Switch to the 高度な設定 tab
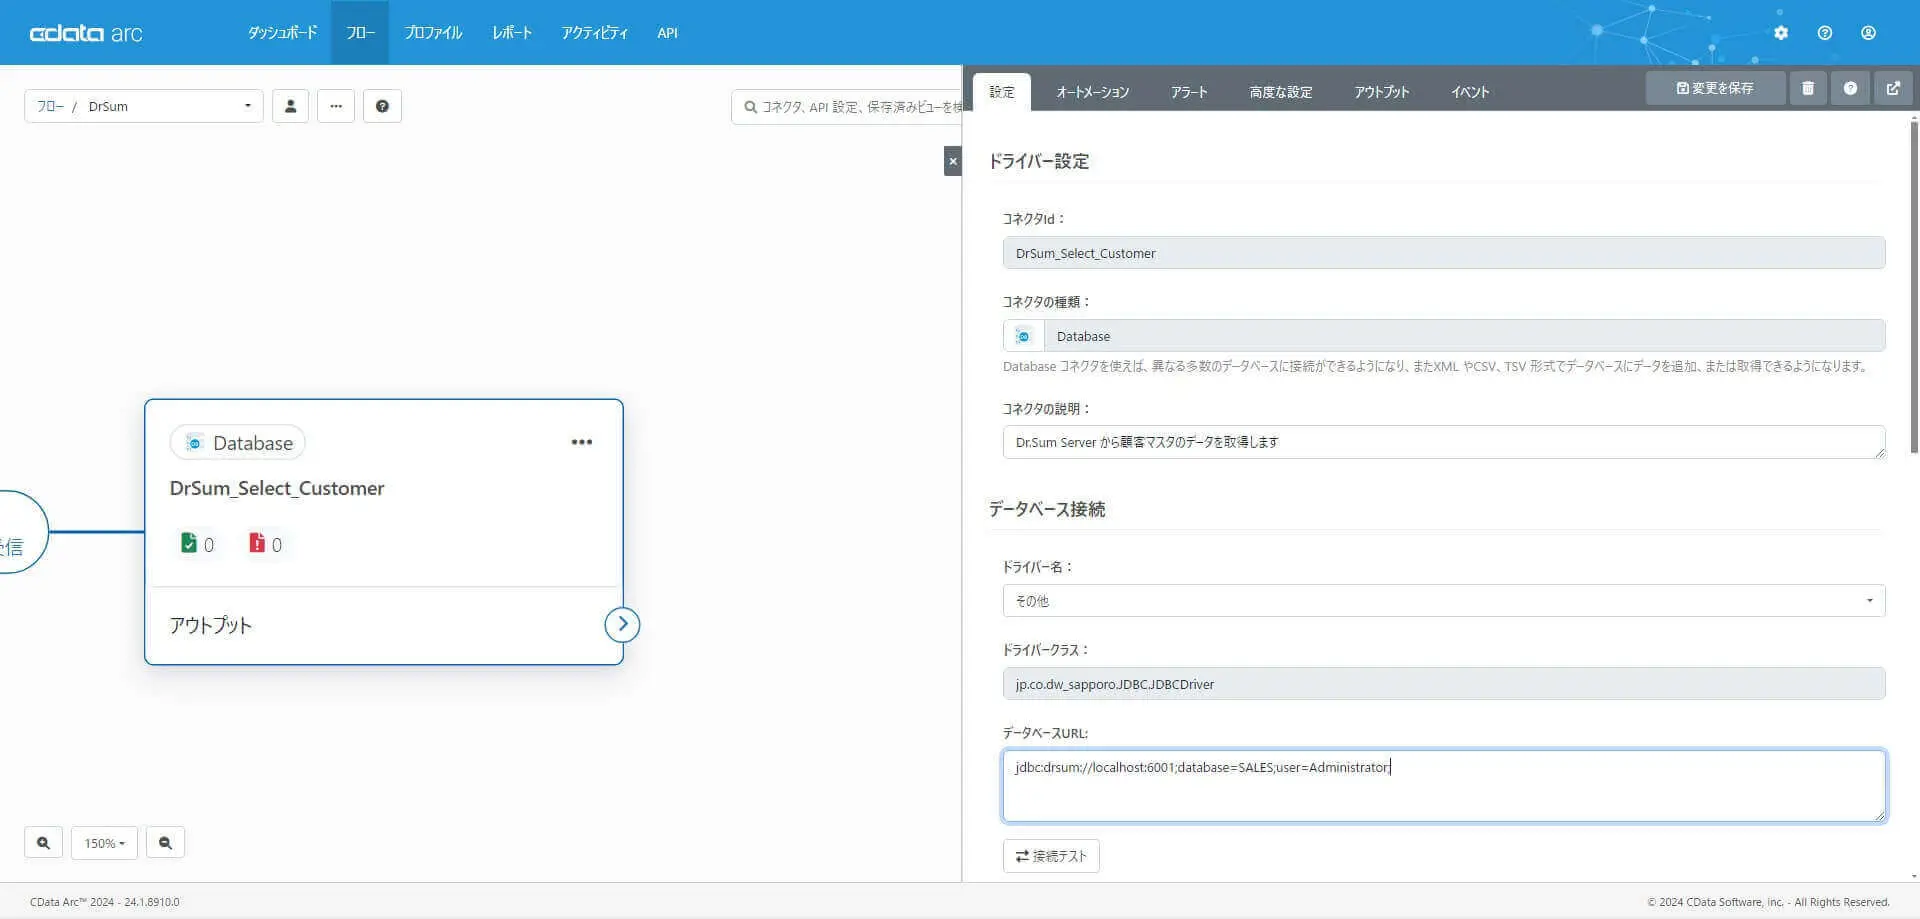This screenshot has height=919, width=1920. click(1281, 92)
